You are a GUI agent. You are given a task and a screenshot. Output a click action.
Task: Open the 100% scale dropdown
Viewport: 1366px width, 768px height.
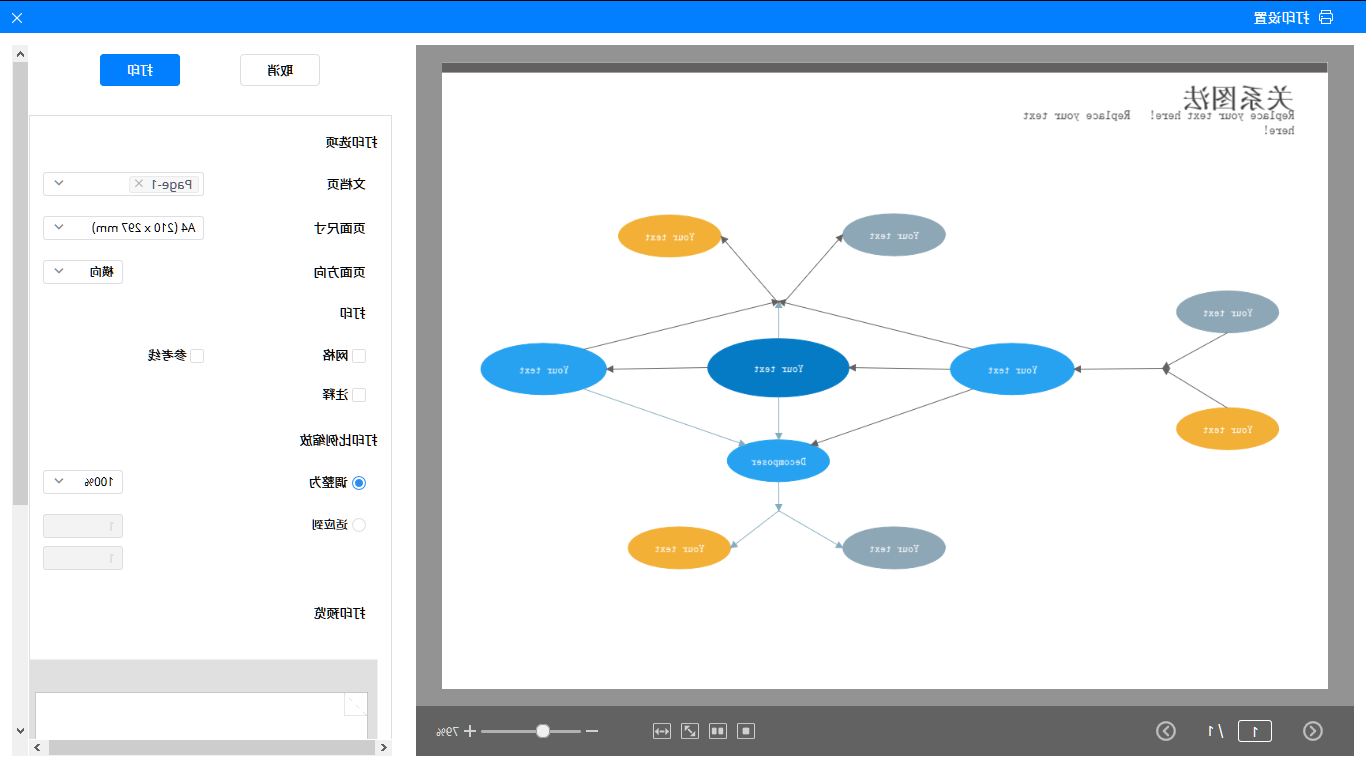point(83,483)
